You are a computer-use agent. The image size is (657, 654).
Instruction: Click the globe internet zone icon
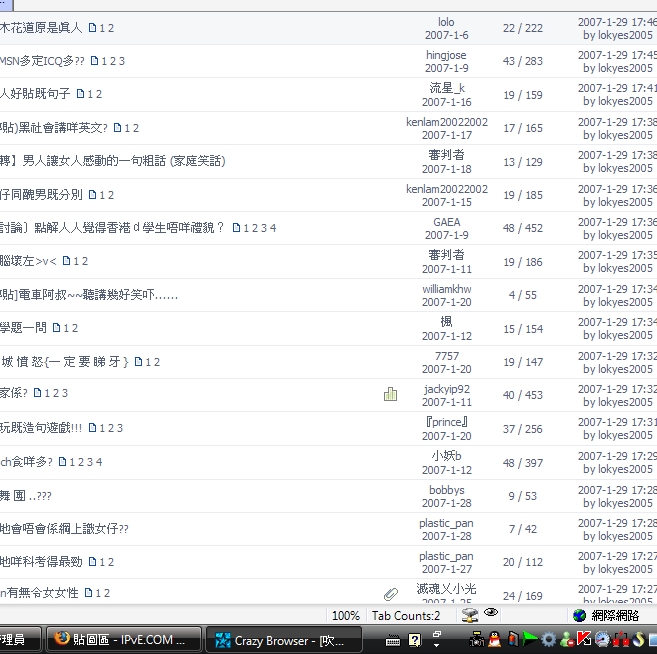pos(579,615)
